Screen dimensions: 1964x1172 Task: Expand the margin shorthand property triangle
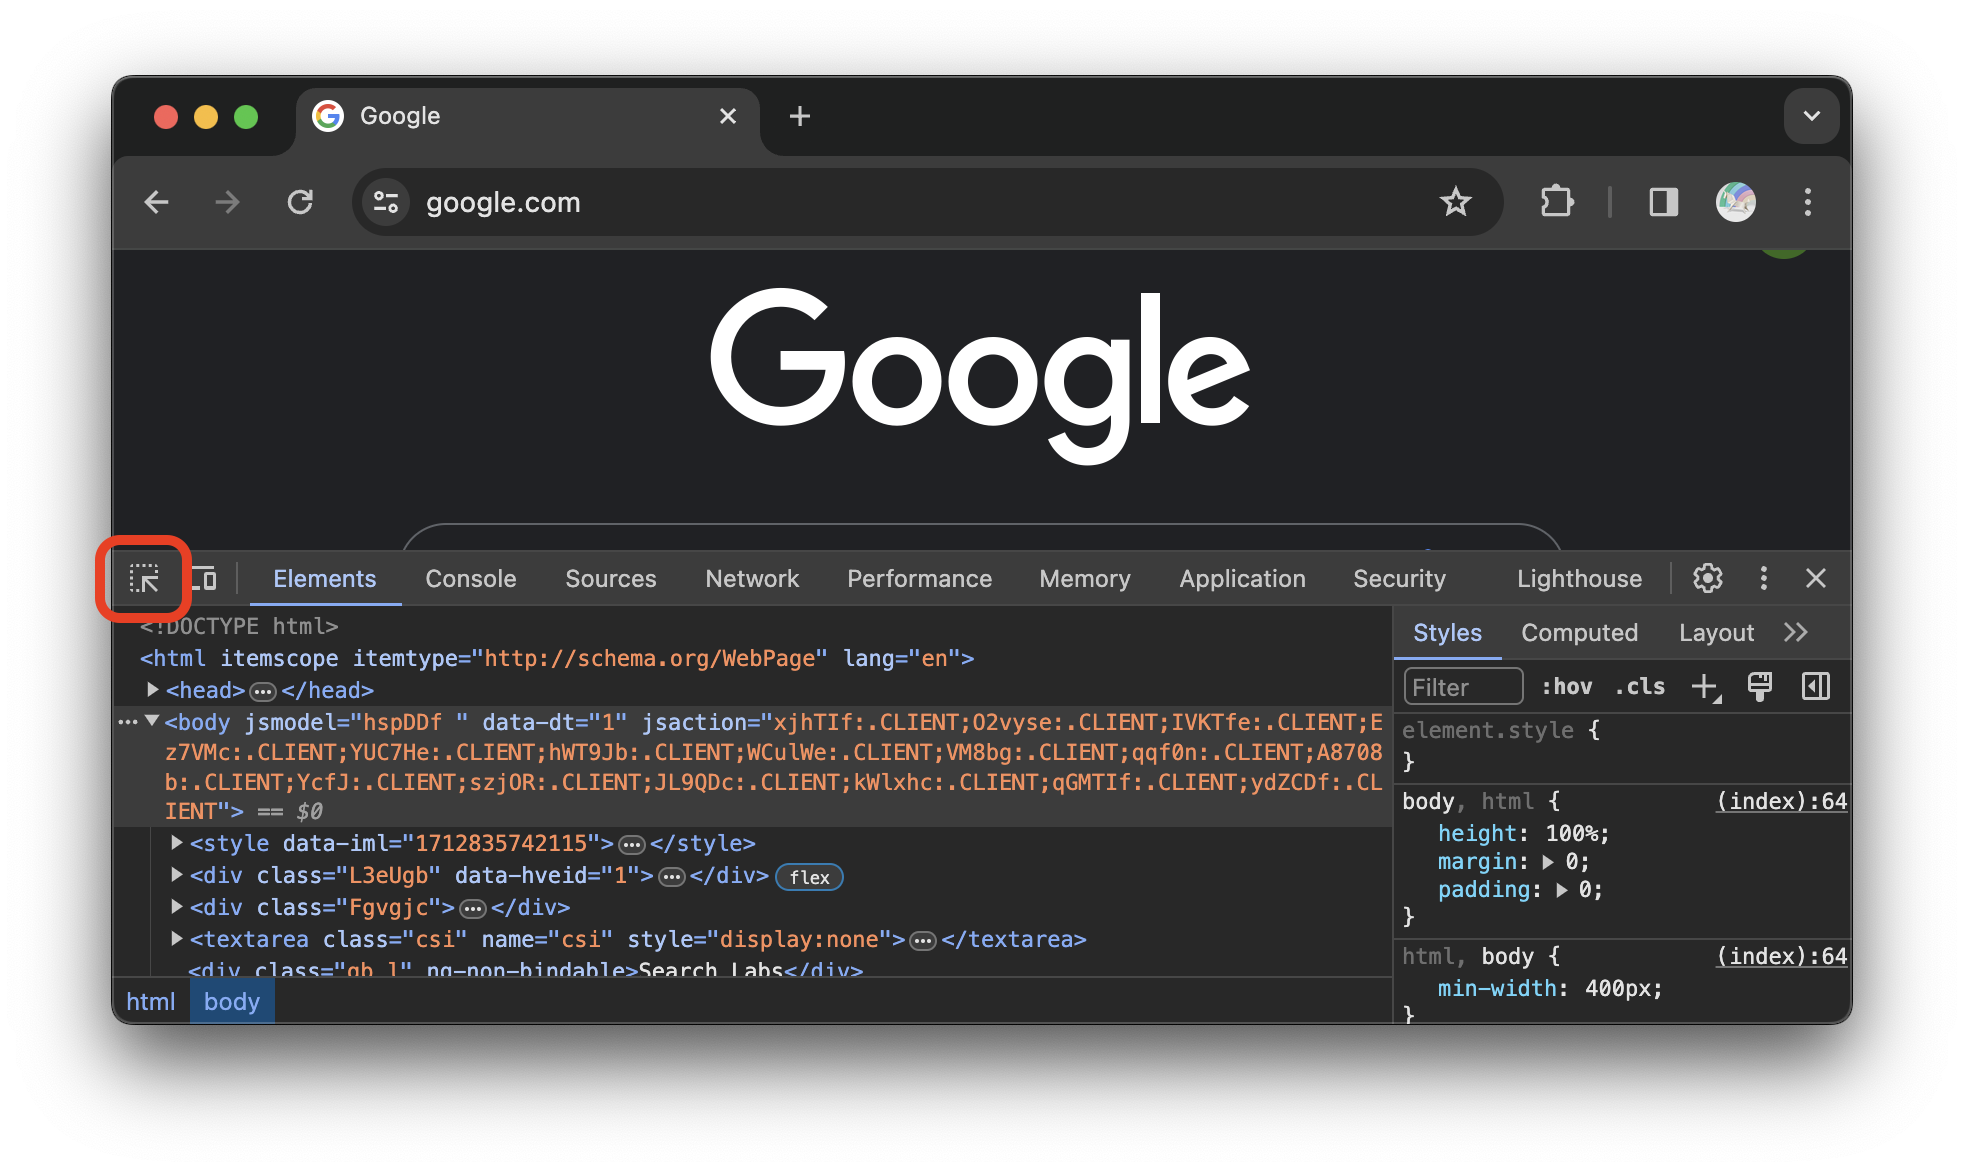1549,861
